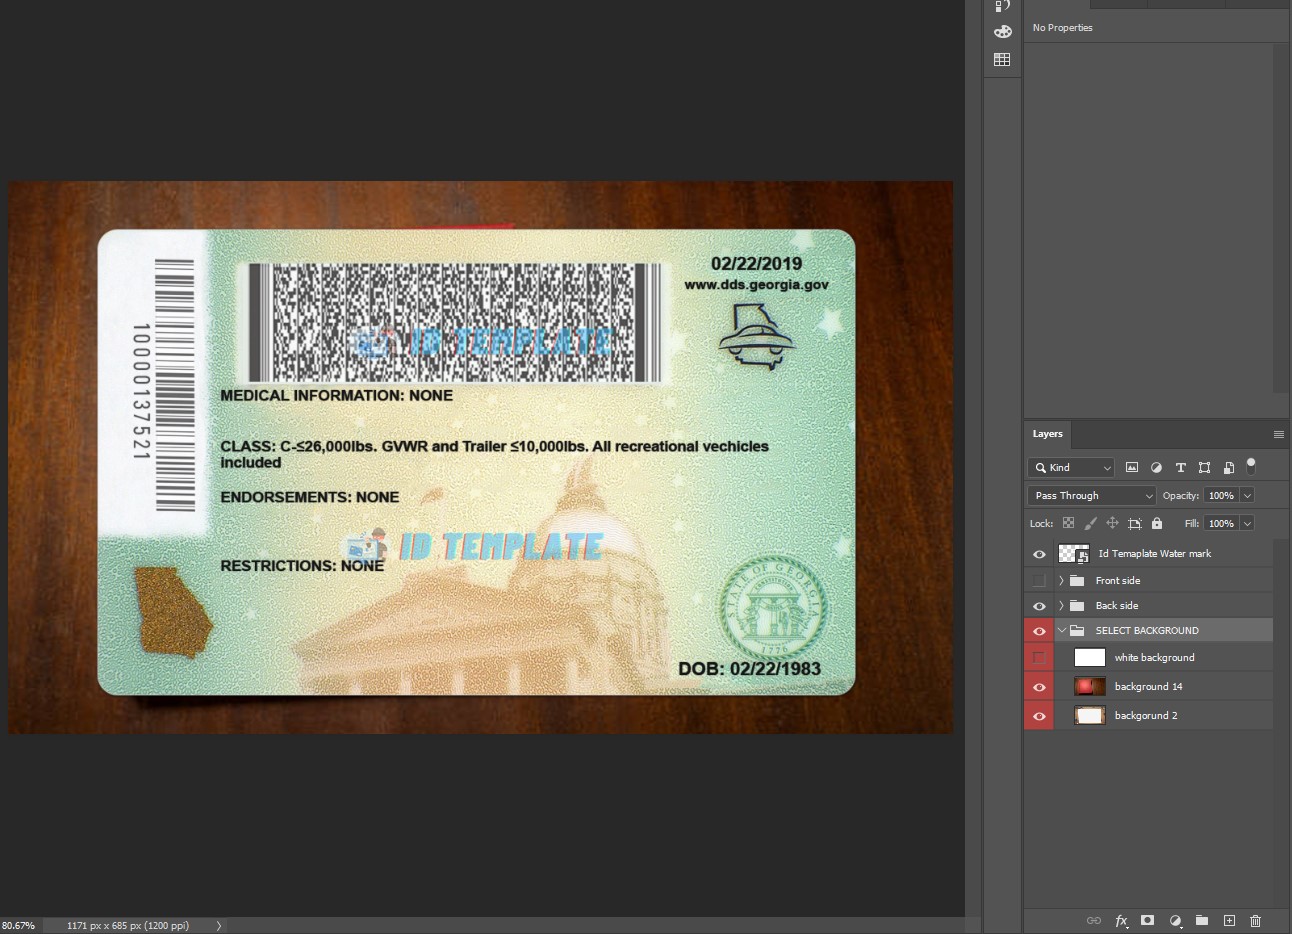Click the Layers panel vertical scrollbar

(x=1281, y=722)
